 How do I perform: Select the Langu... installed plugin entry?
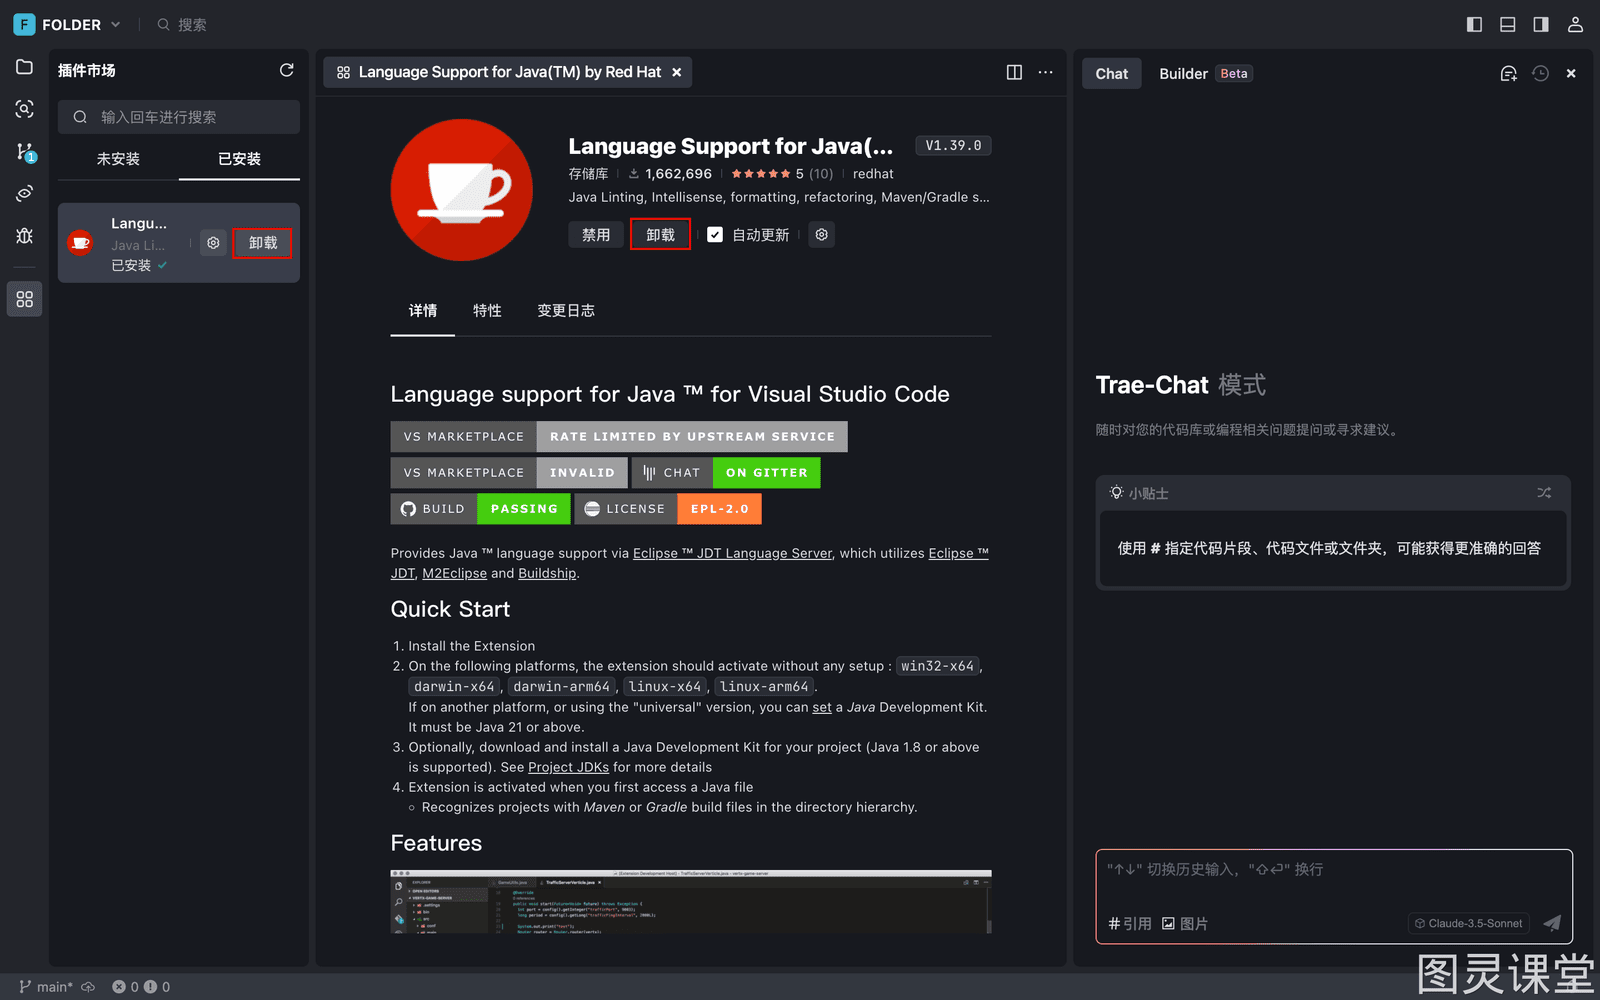click(179, 243)
